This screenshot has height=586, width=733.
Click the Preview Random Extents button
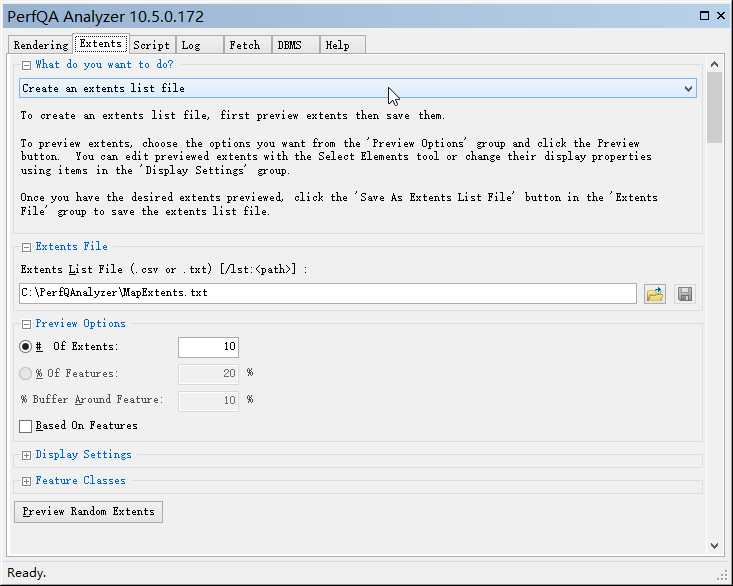tap(88, 512)
